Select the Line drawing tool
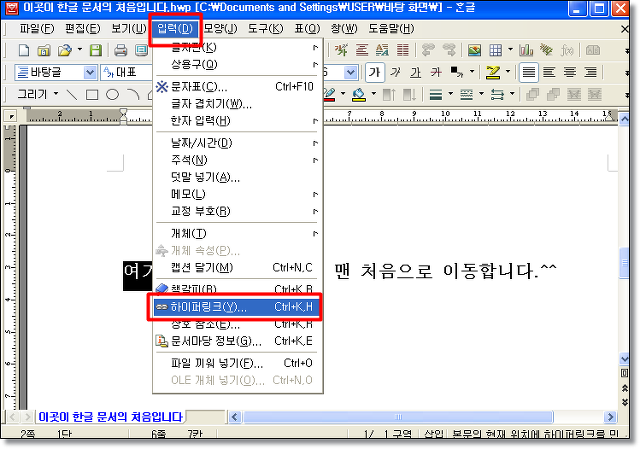This screenshot has height=449, width=640. pos(72,95)
